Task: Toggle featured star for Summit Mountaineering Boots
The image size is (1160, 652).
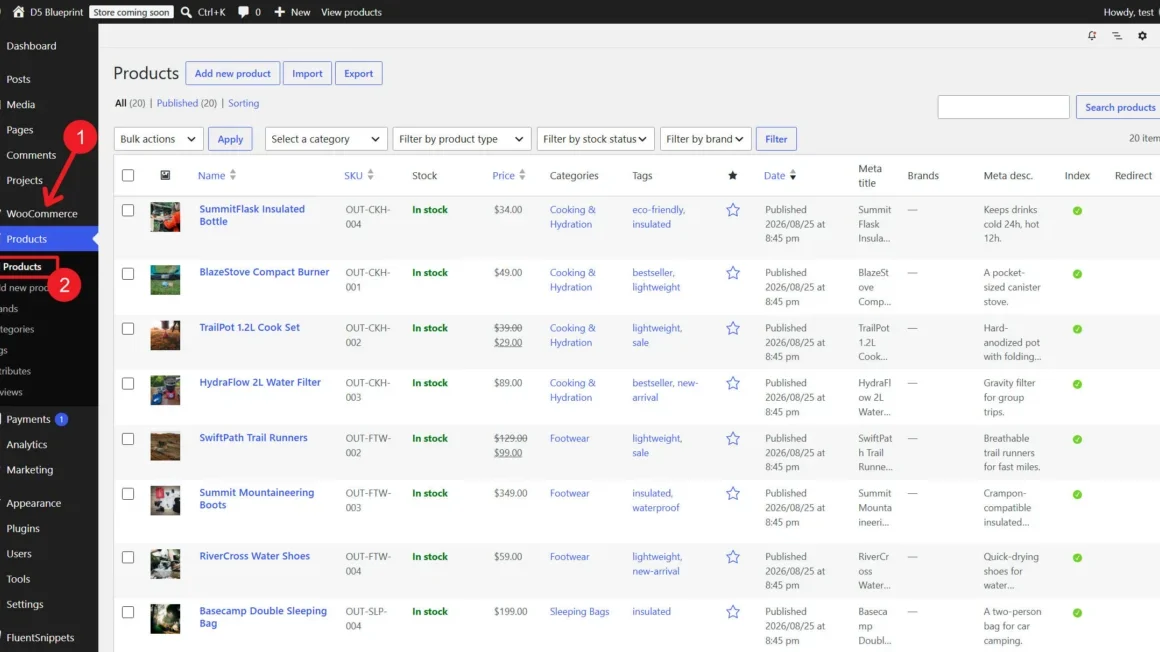Action: (x=732, y=494)
